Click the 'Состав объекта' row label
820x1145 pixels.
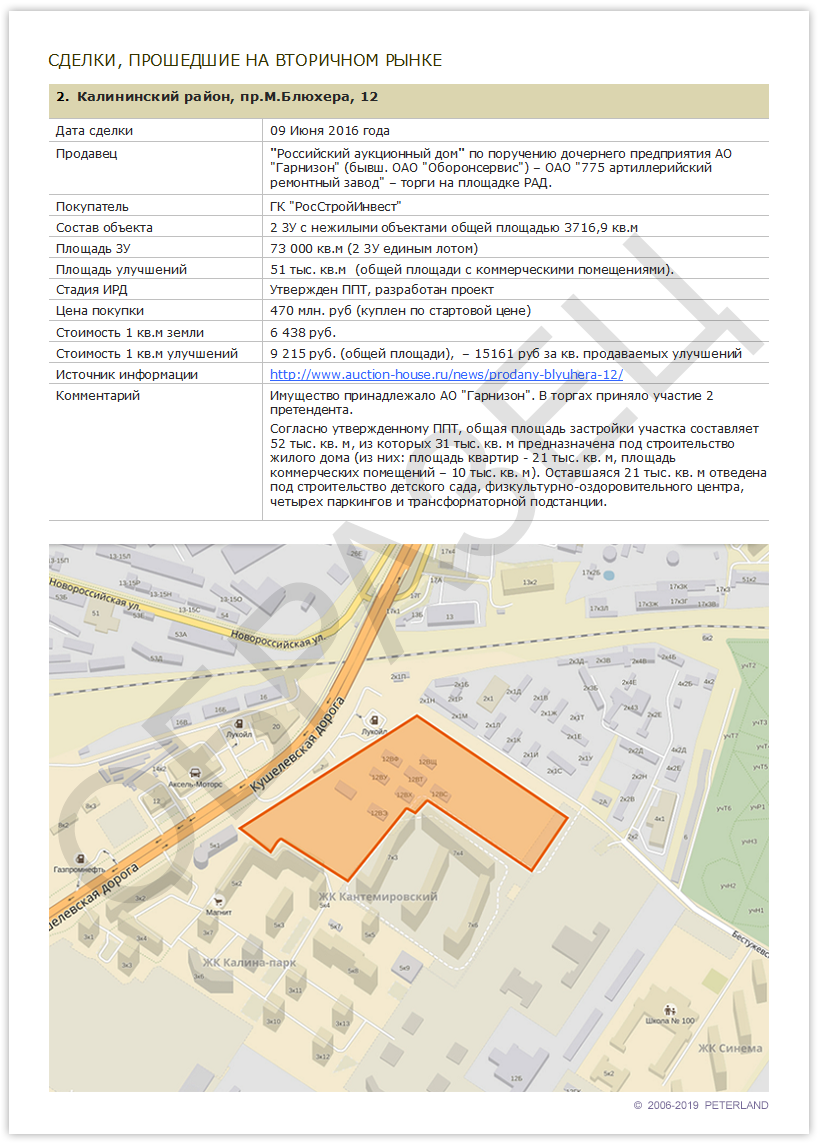click(x=104, y=228)
